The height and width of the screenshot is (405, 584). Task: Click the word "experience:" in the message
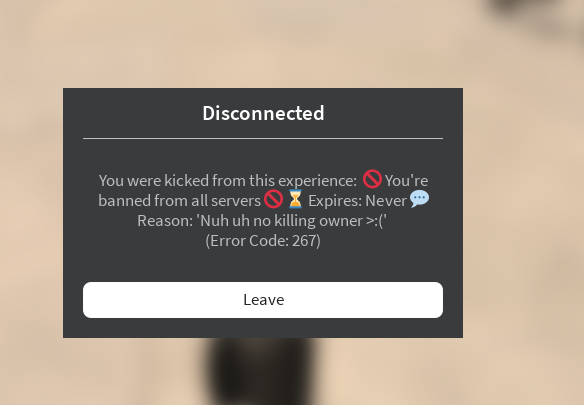tap(318, 181)
